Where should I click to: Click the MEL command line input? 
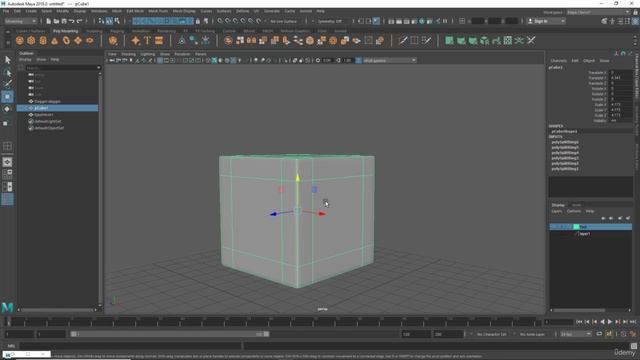131,346
